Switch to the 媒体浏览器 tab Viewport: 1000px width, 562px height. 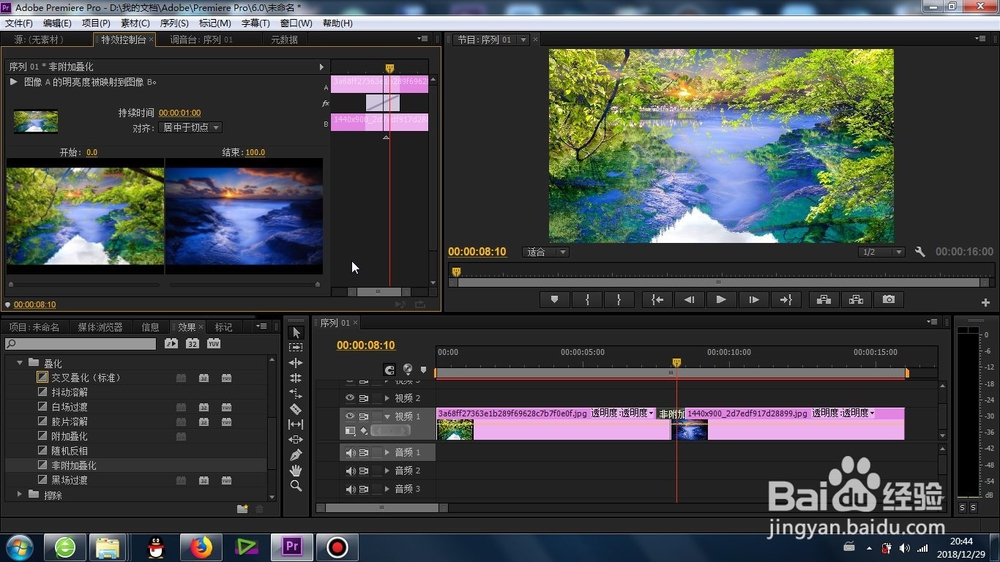pyautogui.click(x=100, y=327)
